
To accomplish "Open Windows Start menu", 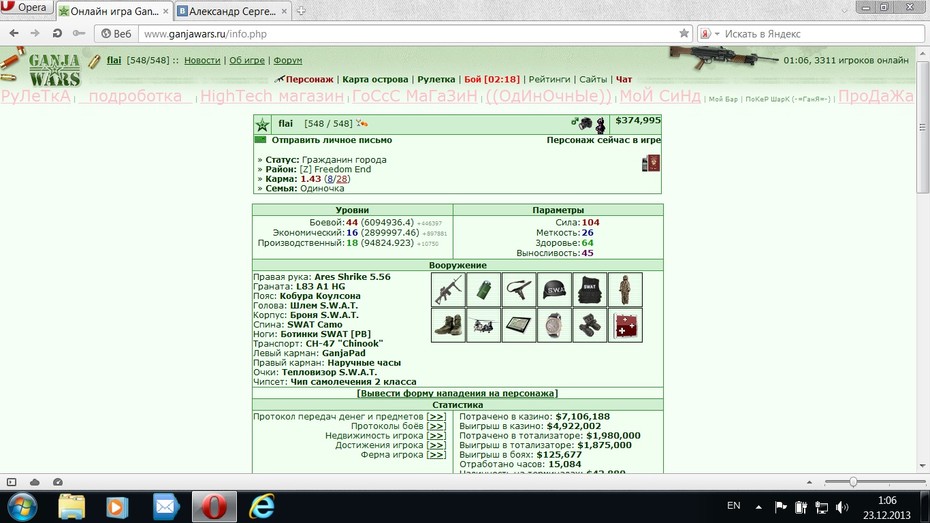I will pyautogui.click(x=23, y=507).
